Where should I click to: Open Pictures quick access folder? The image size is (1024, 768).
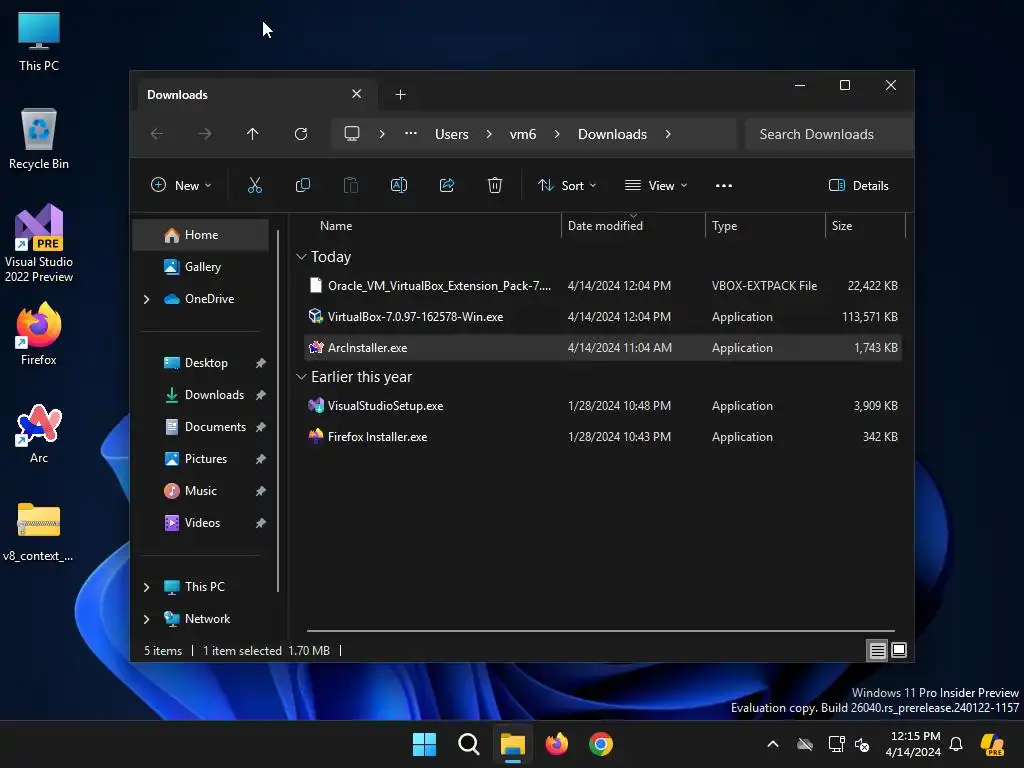[x=200, y=458]
